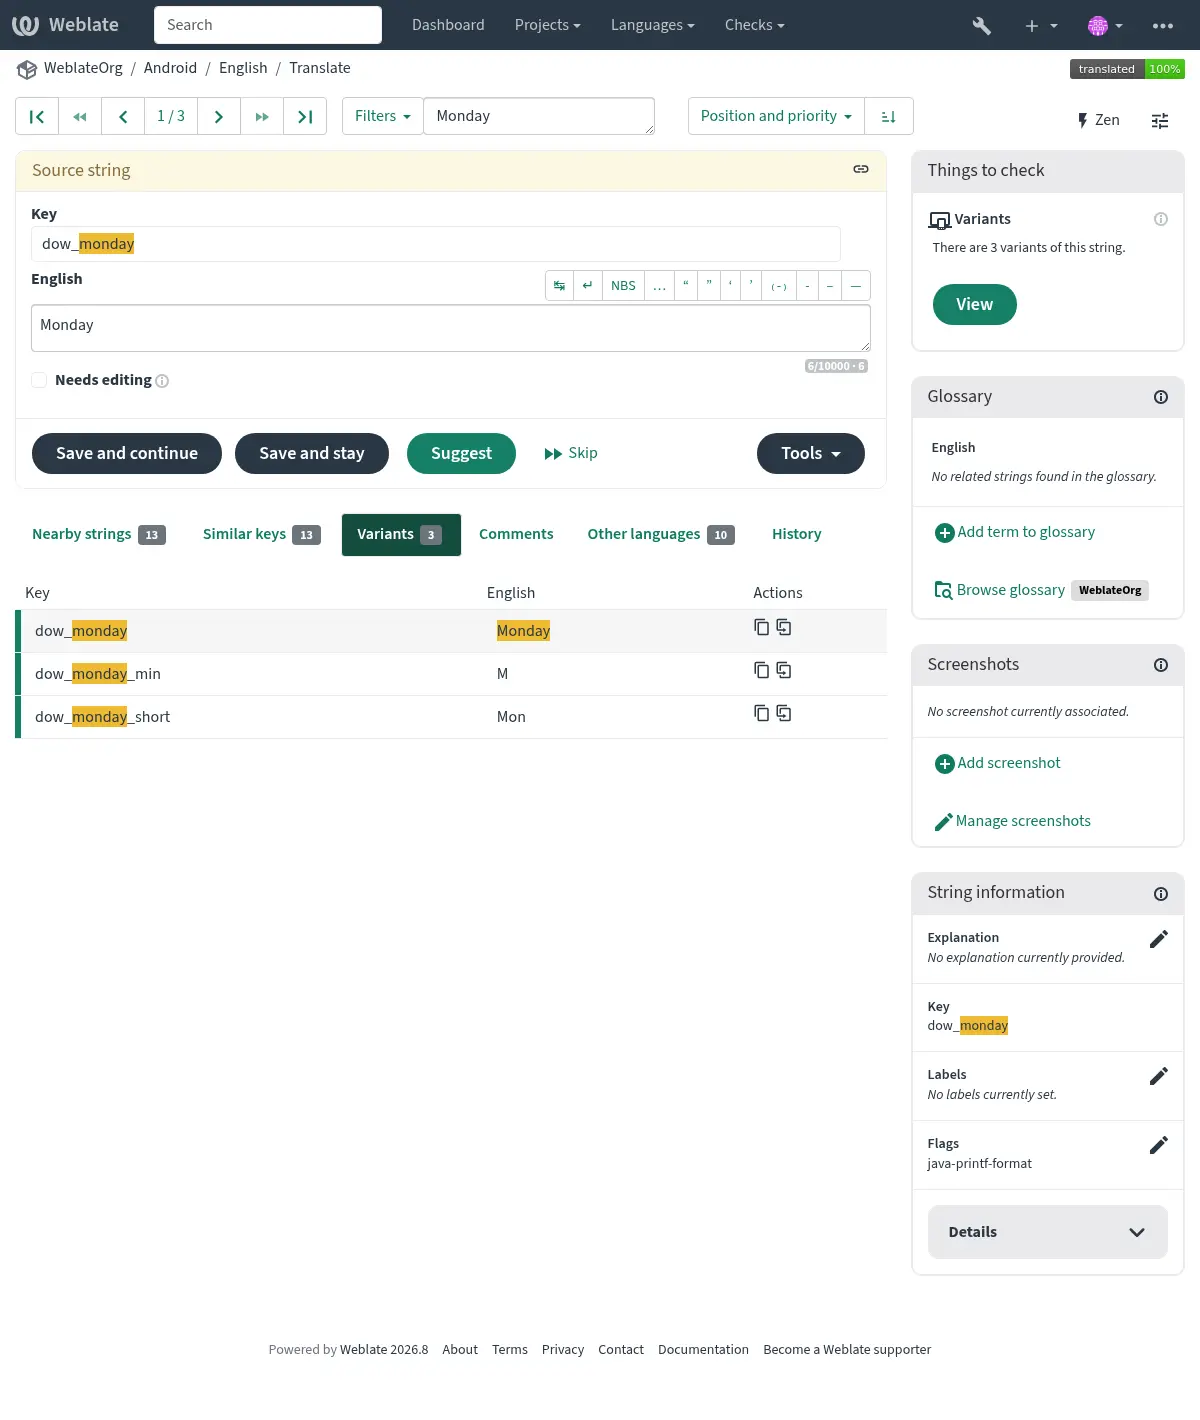
Task: Open the Languages dropdown menu
Action: (653, 25)
